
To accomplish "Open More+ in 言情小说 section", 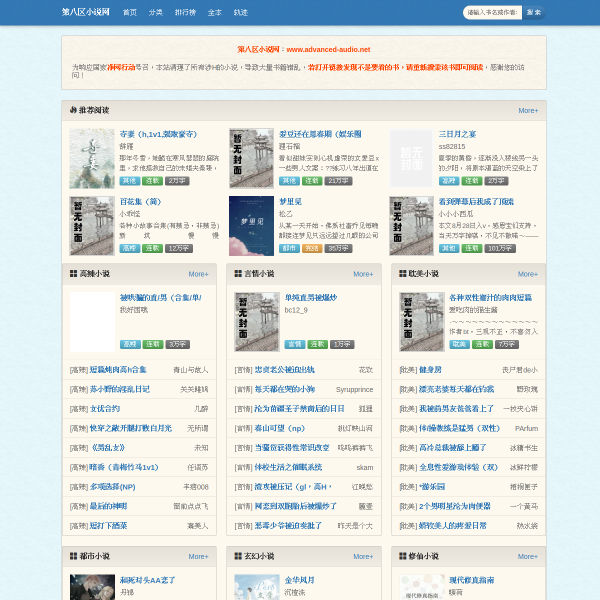I will click(x=363, y=274).
